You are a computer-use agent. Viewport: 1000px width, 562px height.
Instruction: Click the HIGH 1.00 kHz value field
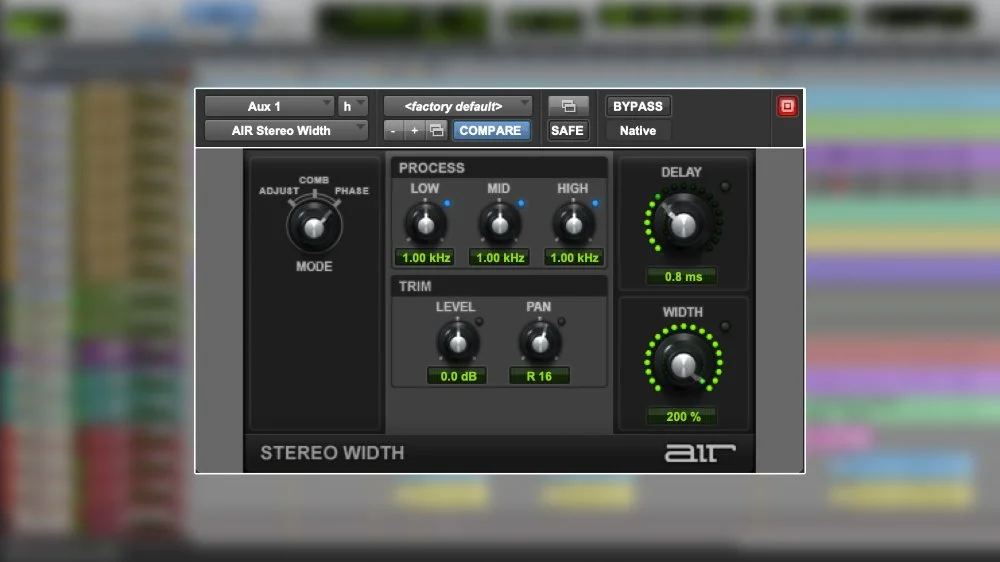(x=574, y=258)
